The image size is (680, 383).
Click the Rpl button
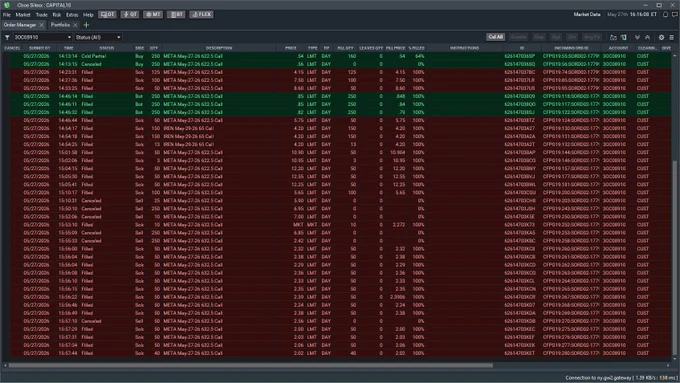click(556, 37)
